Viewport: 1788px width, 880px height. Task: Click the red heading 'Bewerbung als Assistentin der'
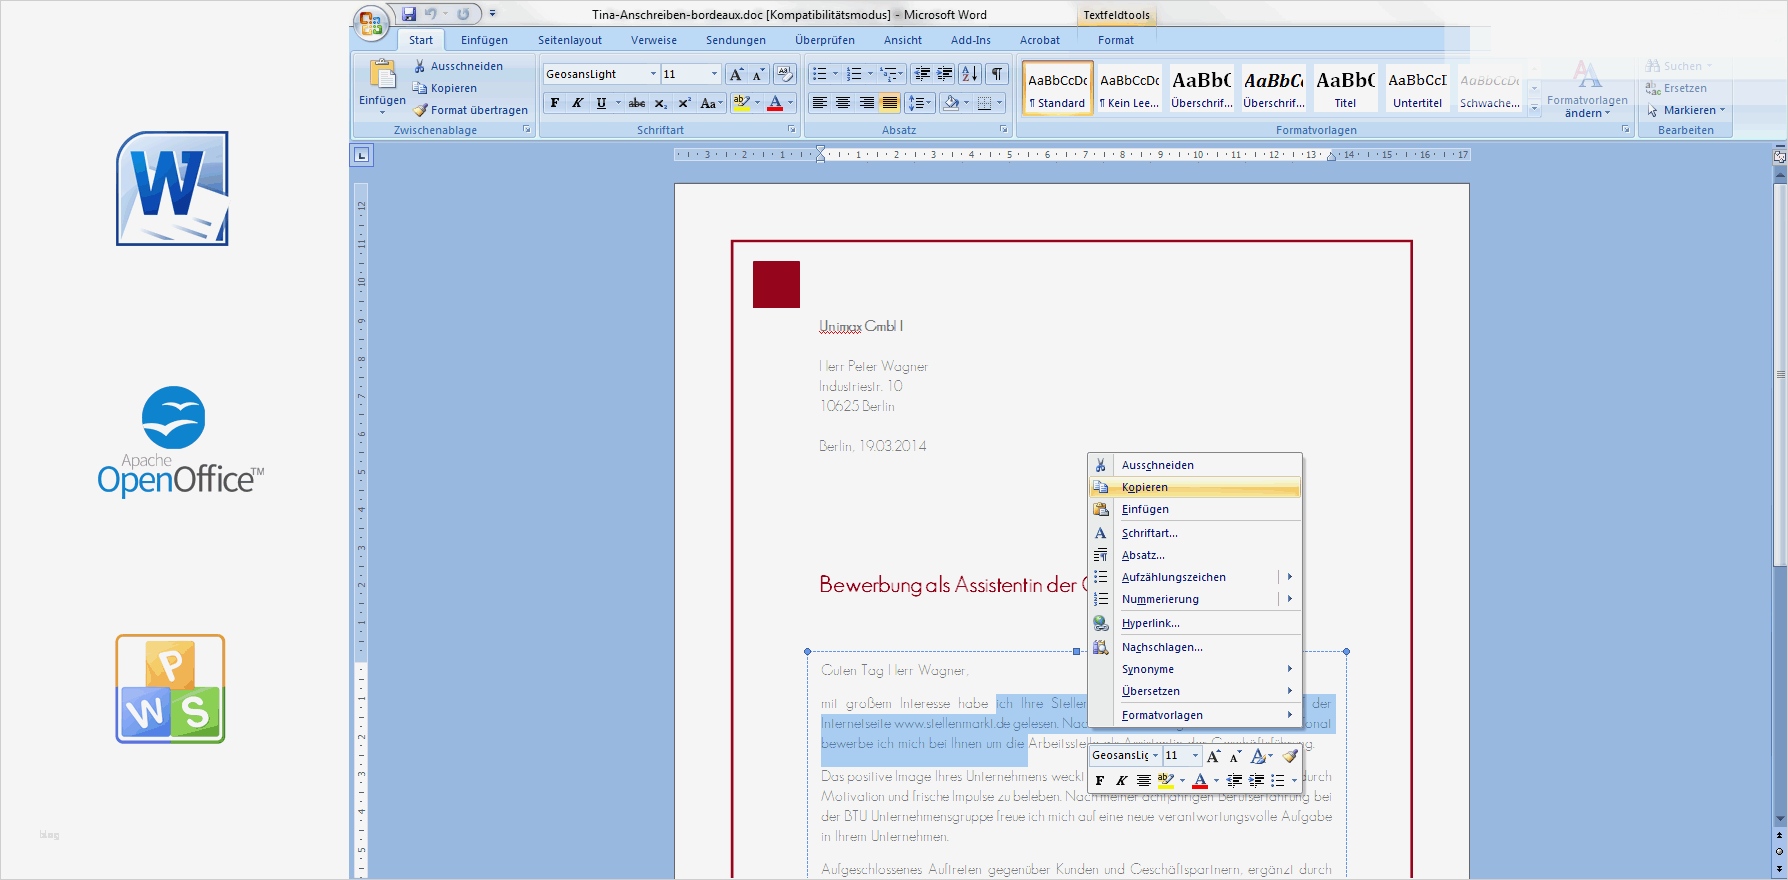pyautogui.click(x=948, y=585)
